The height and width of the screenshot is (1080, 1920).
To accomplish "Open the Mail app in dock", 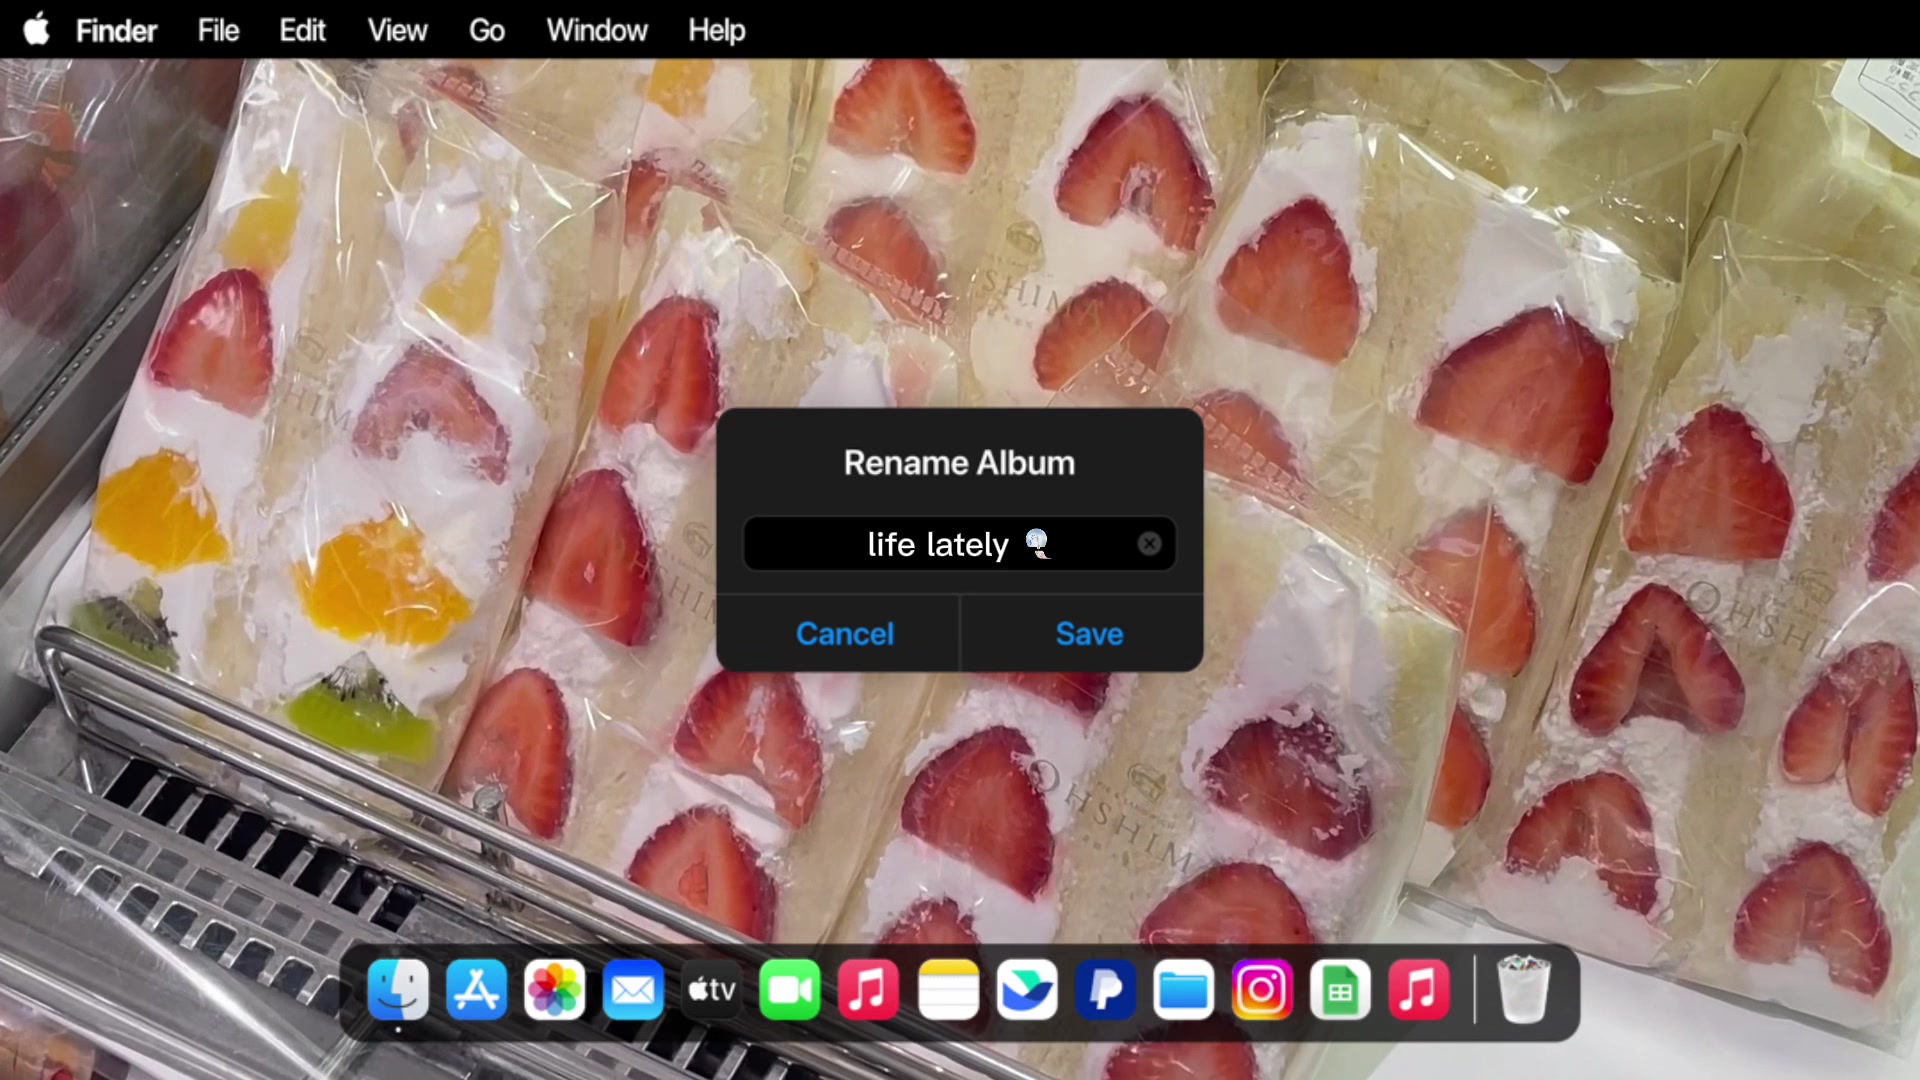I will (x=633, y=990).
